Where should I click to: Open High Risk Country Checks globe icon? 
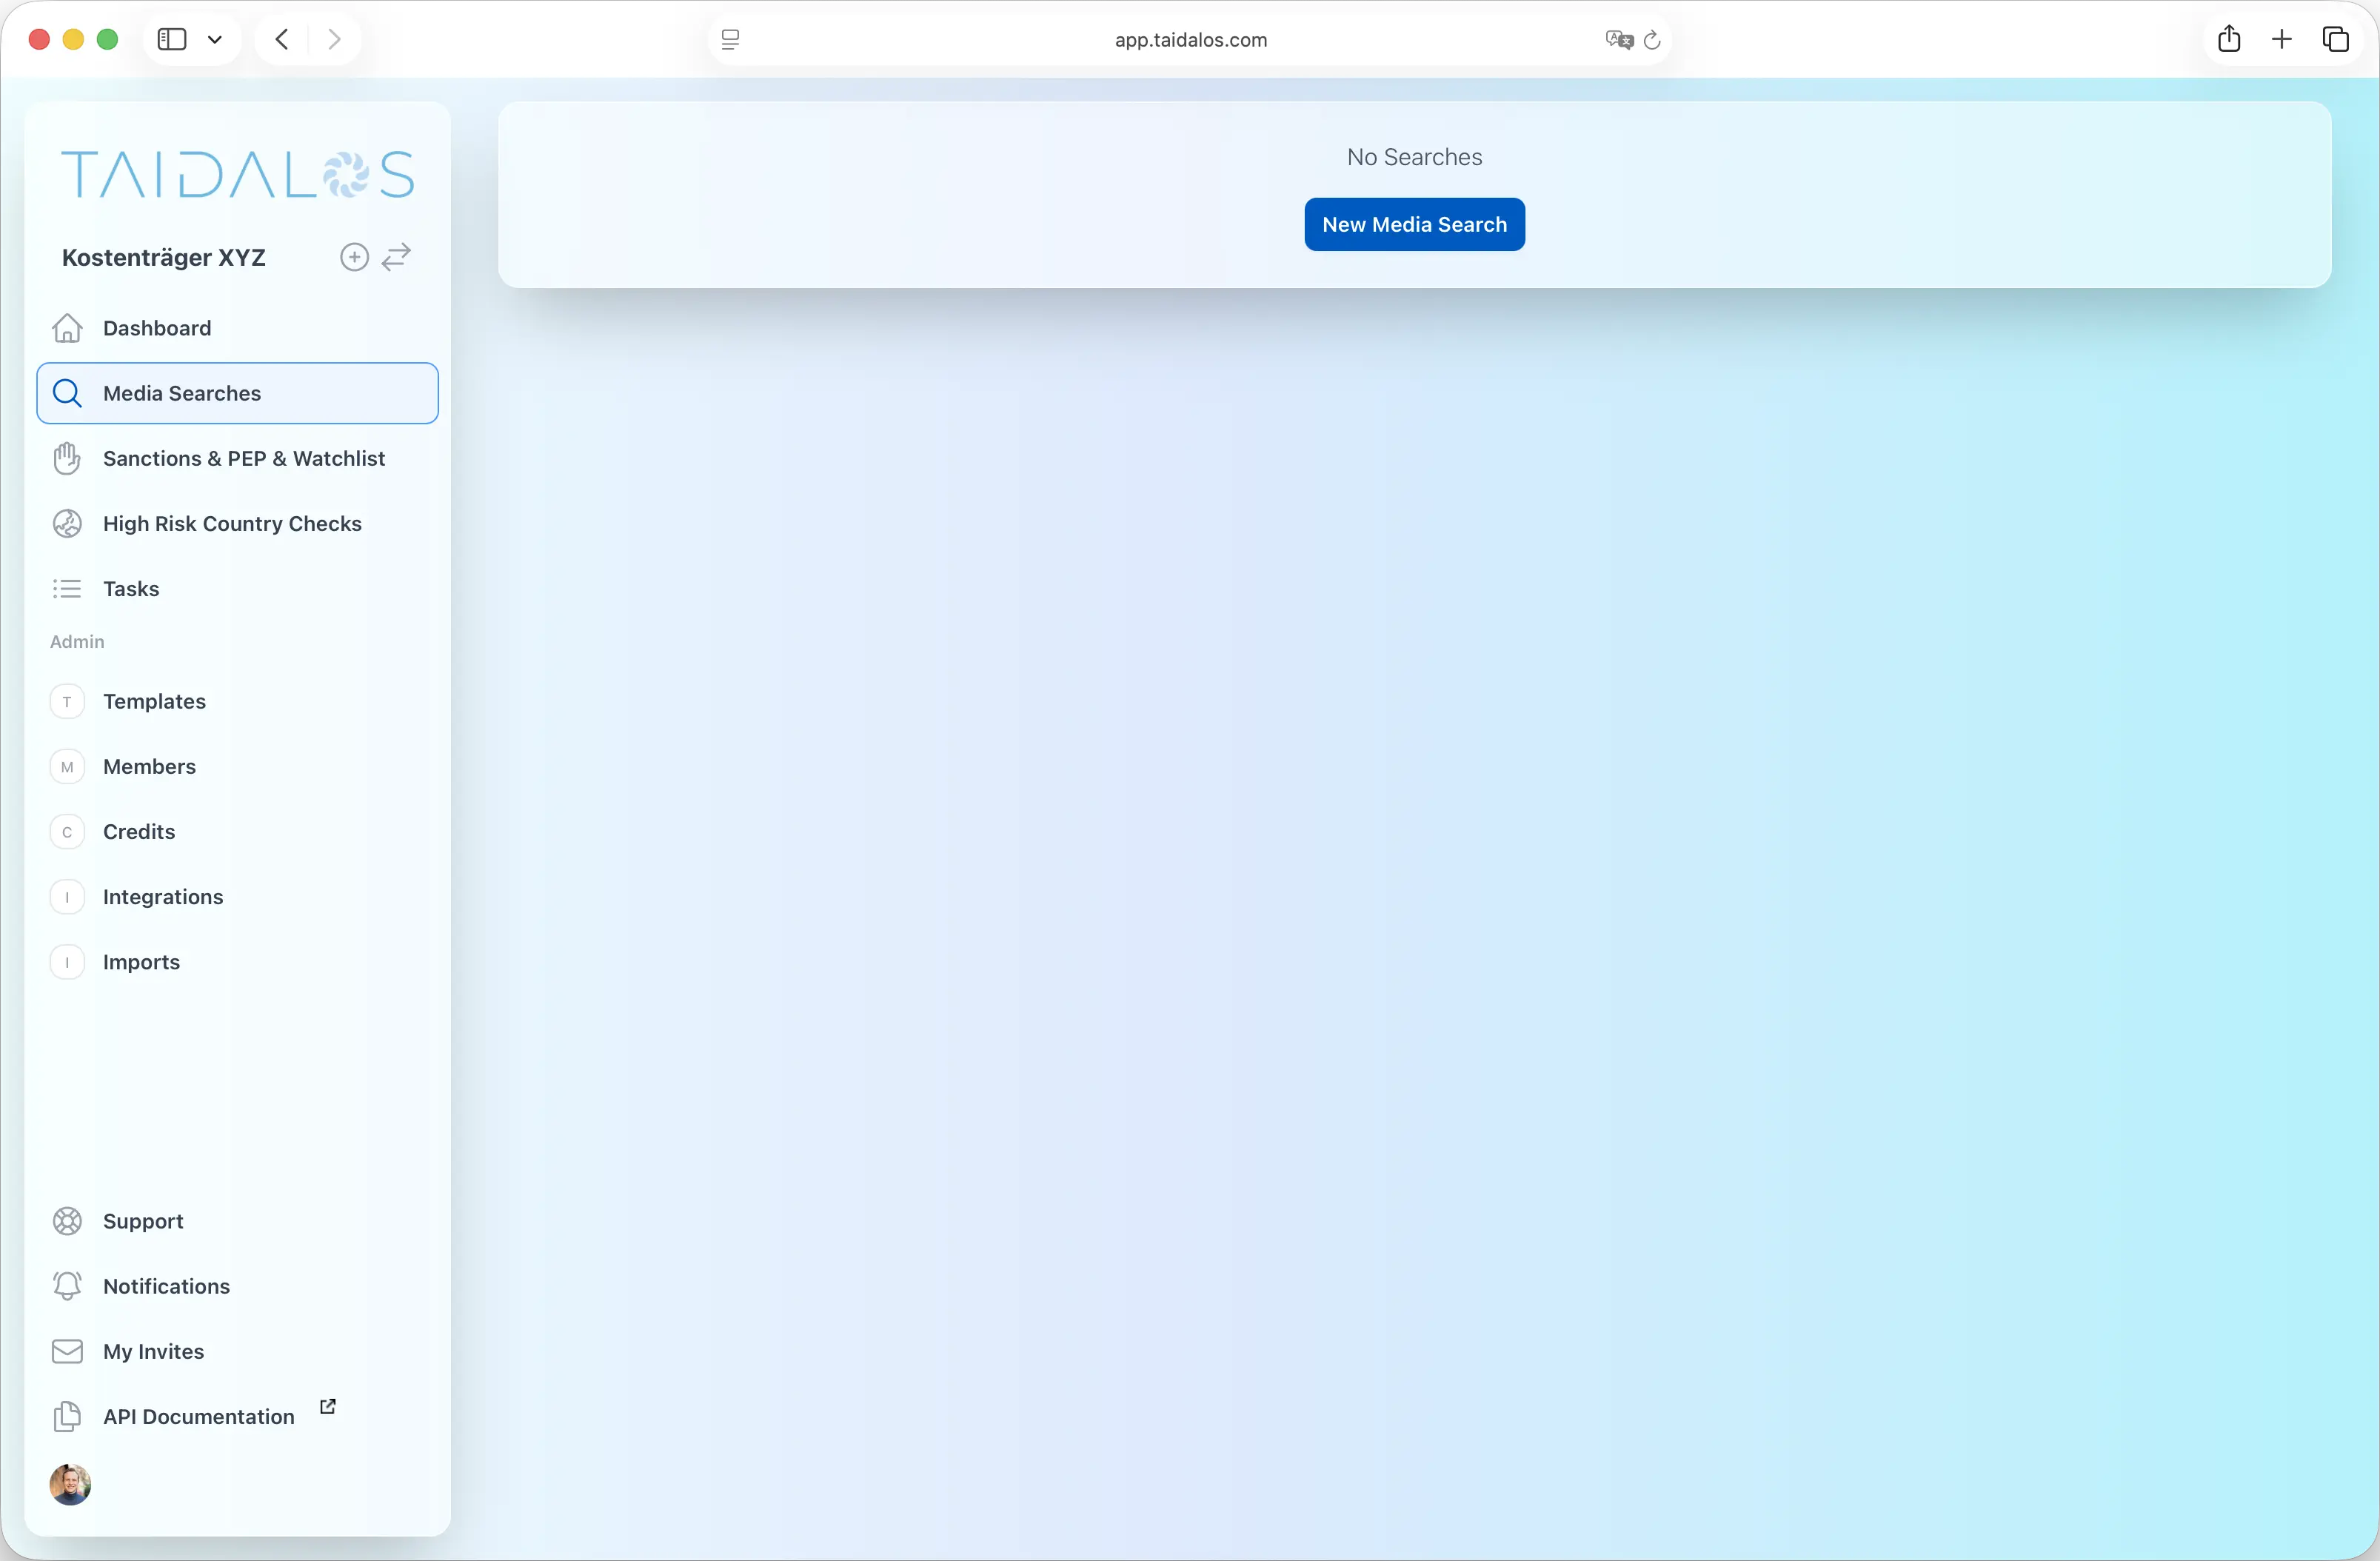67,523
